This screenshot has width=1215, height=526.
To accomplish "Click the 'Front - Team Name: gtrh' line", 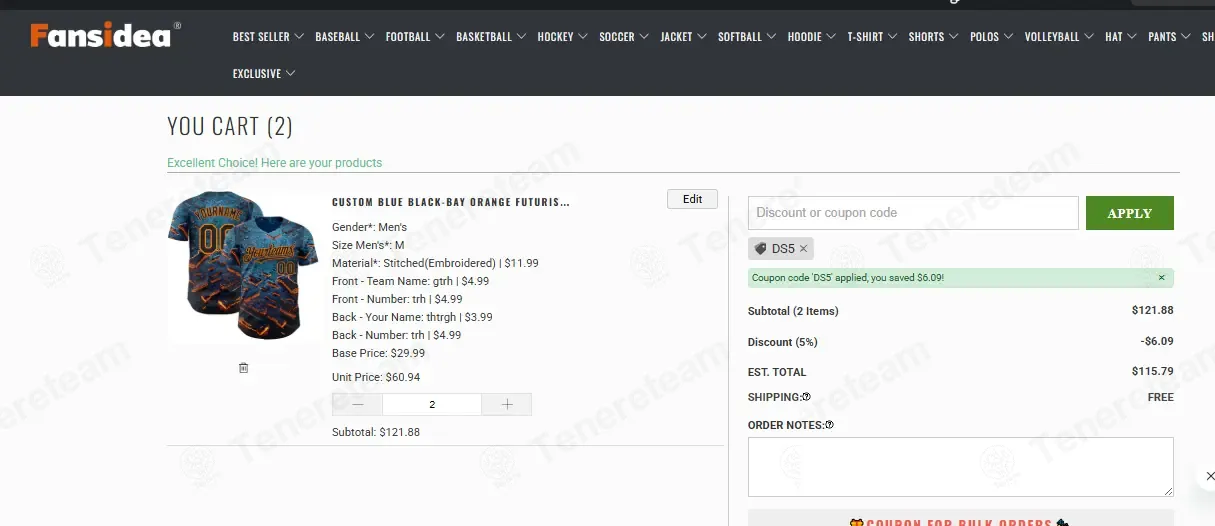I will click(x=410, y=281).
